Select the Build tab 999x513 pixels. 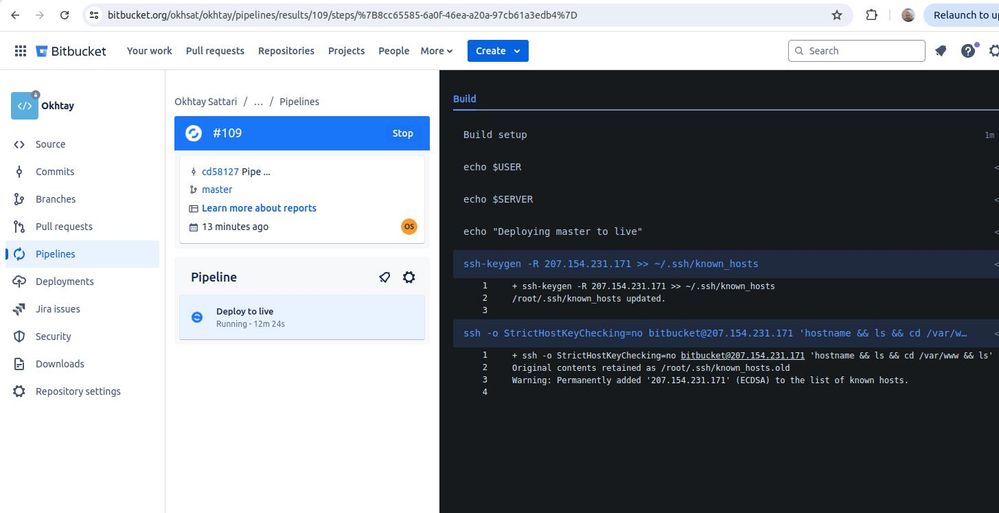tap(464, 99)
